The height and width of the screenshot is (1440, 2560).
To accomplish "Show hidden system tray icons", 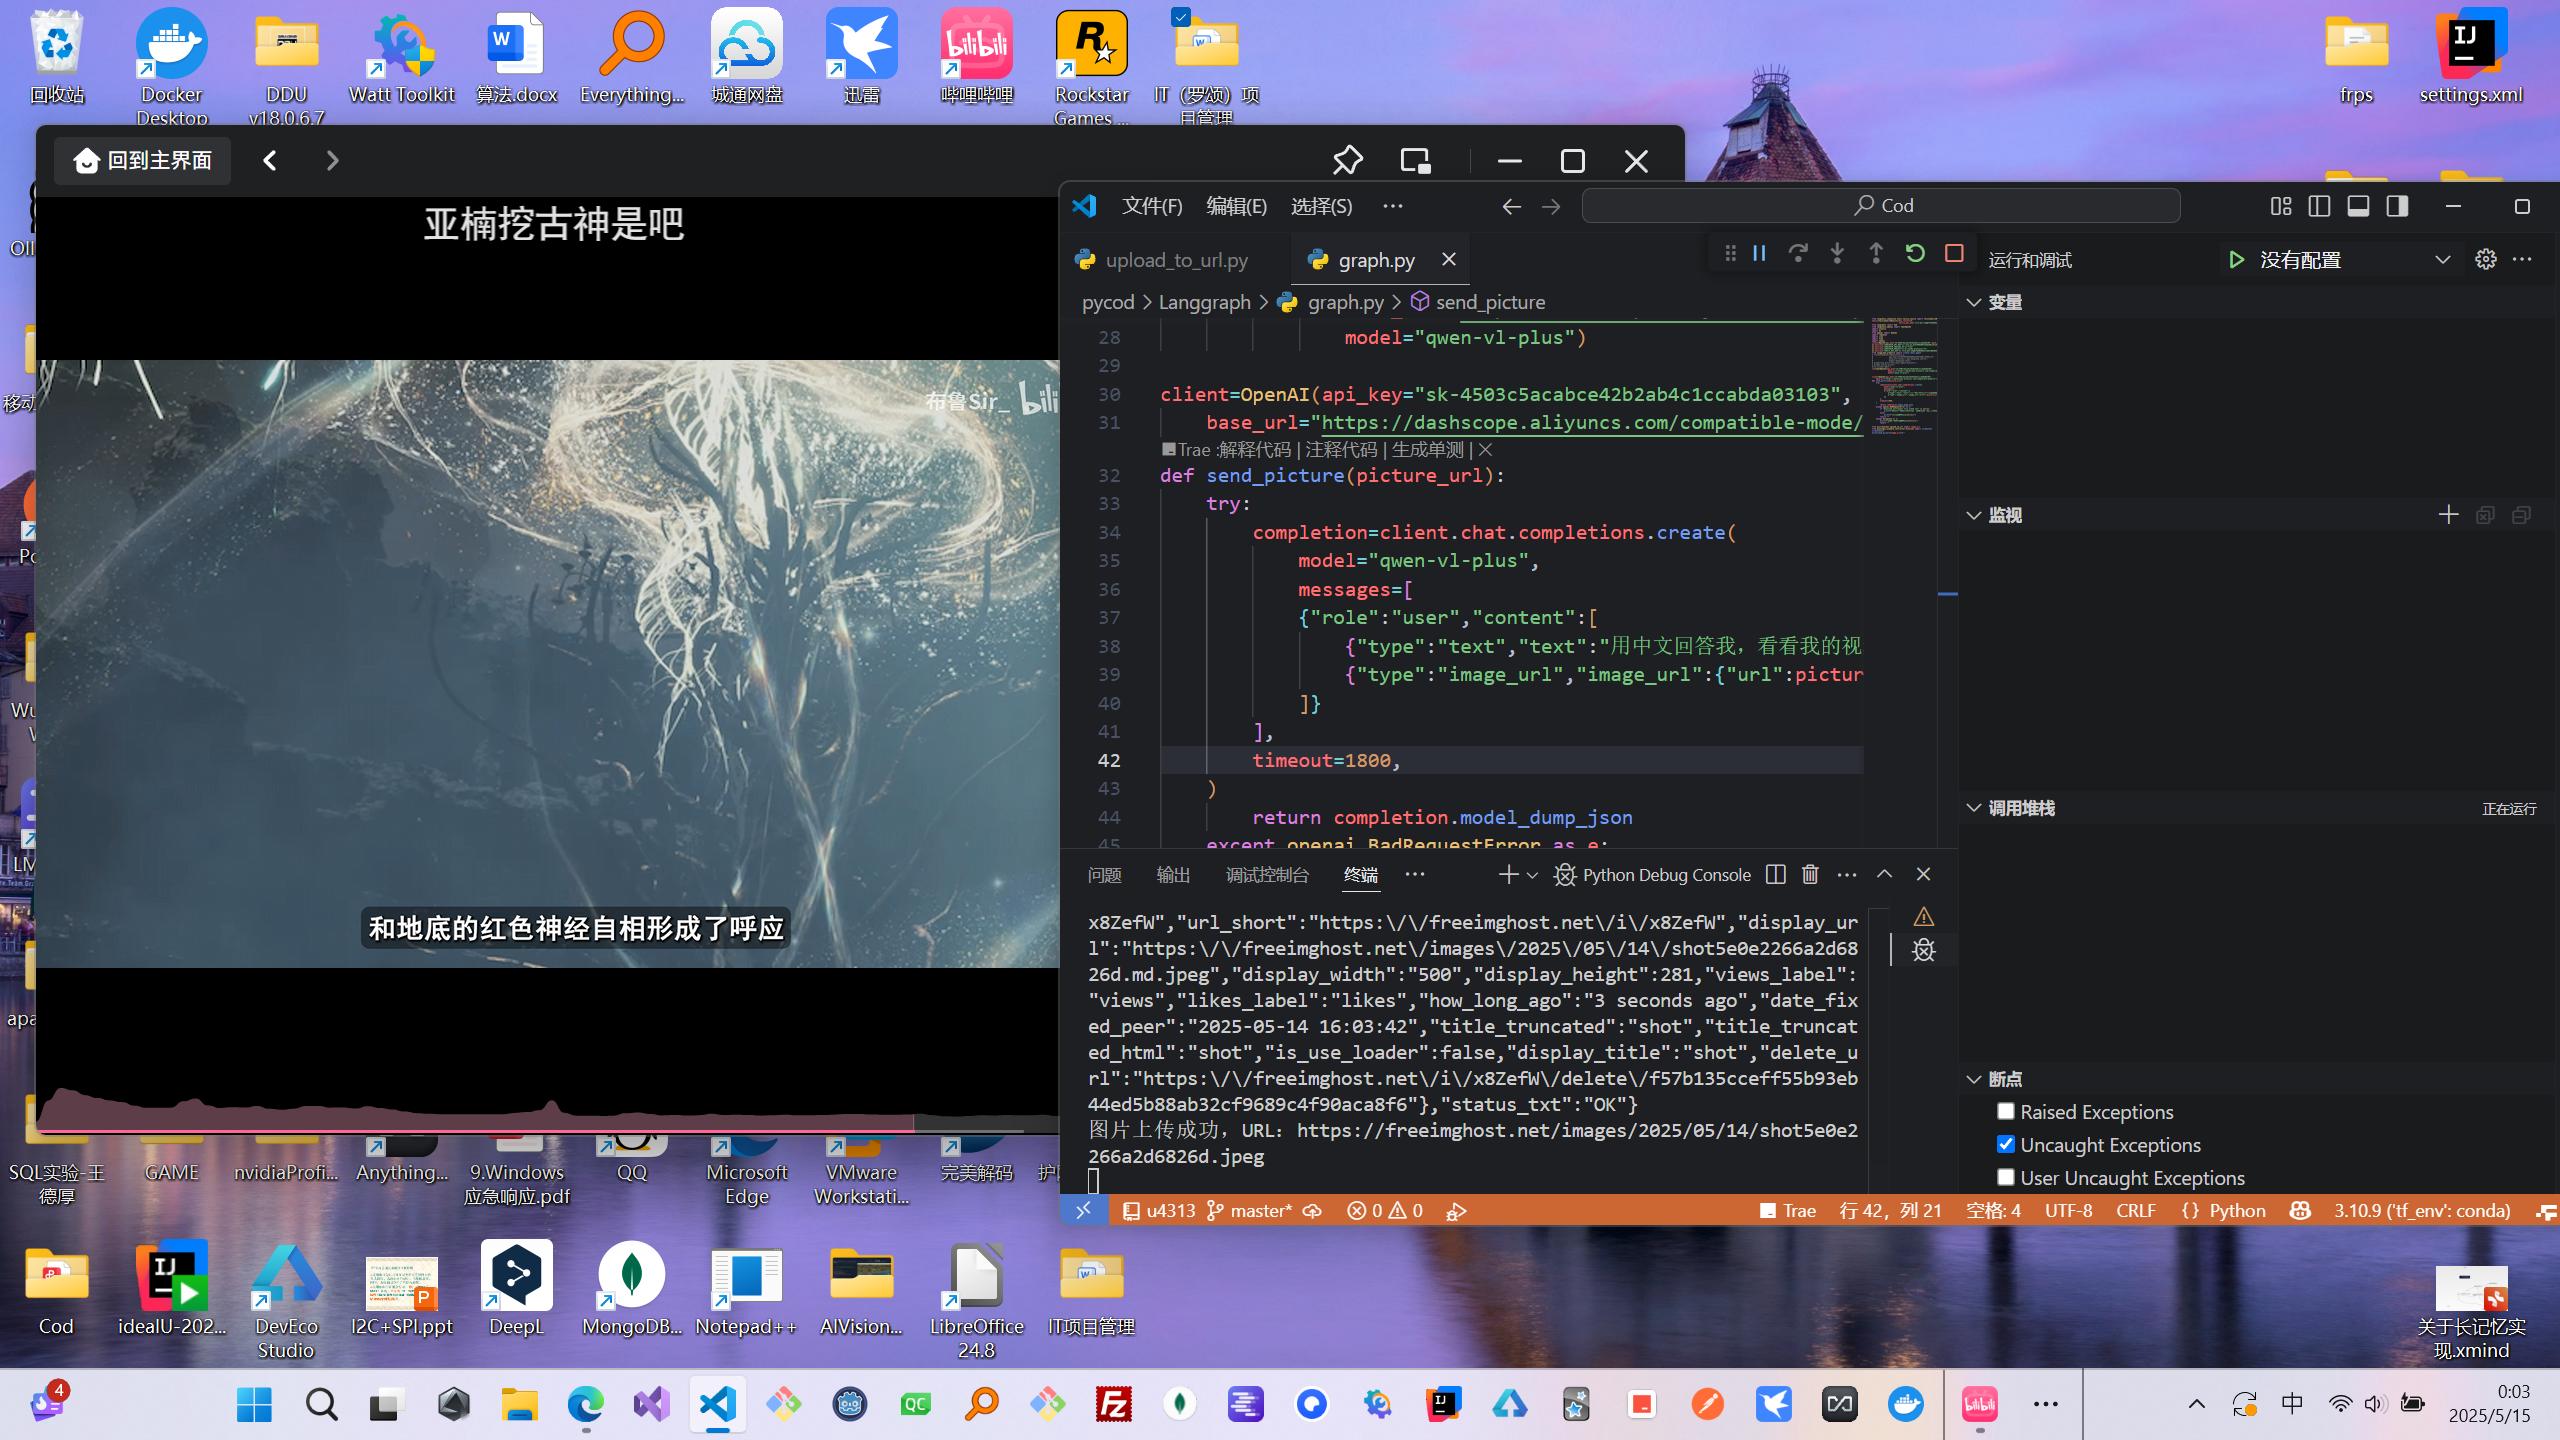I will [x=2197, y=1404].
